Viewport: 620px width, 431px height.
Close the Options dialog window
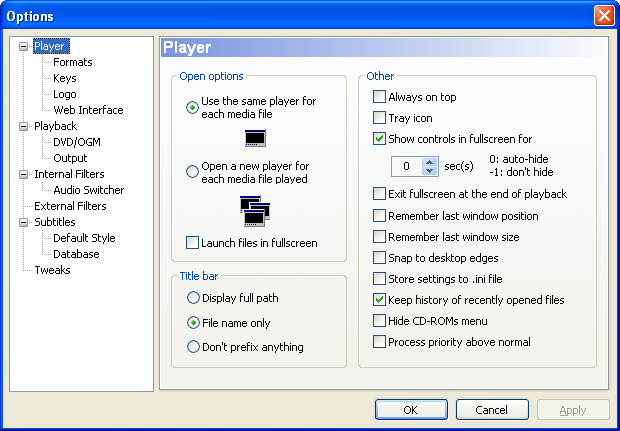pos(603,15)
